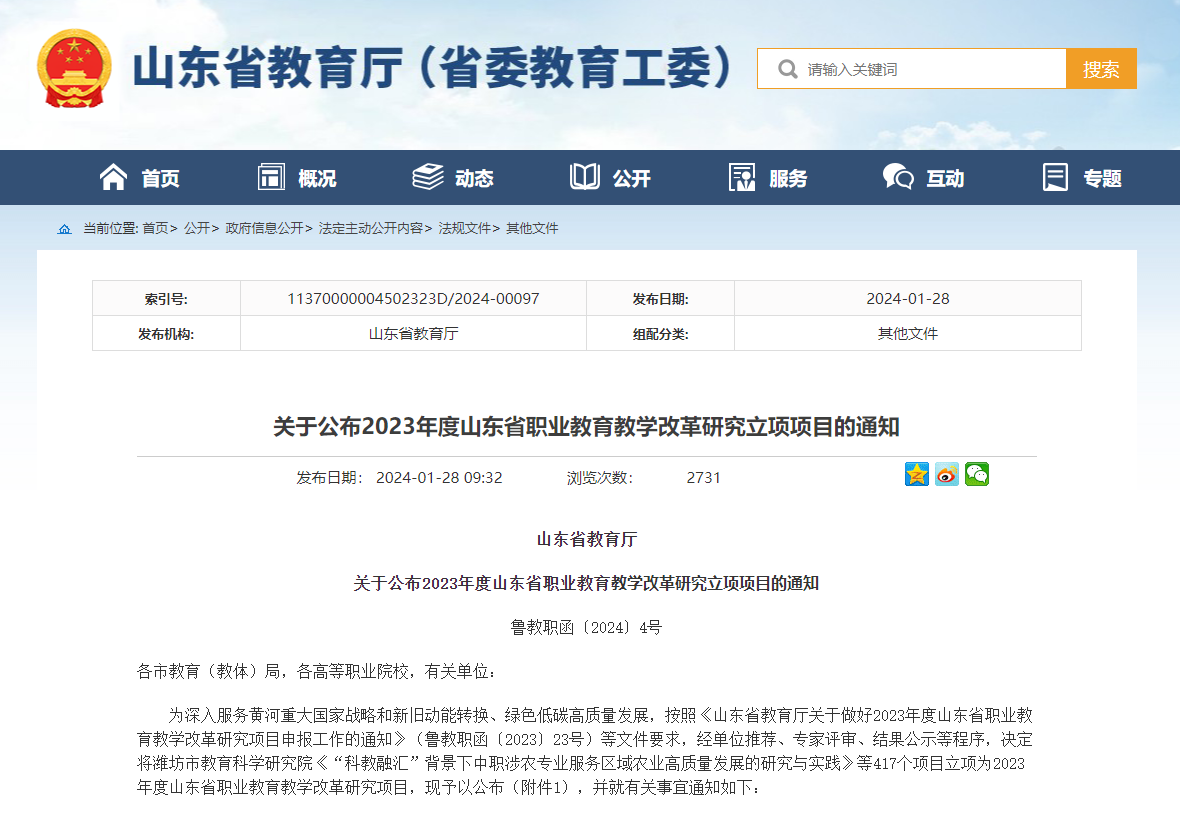Open the 首页 navigation menu item

[x=160, y=178]
